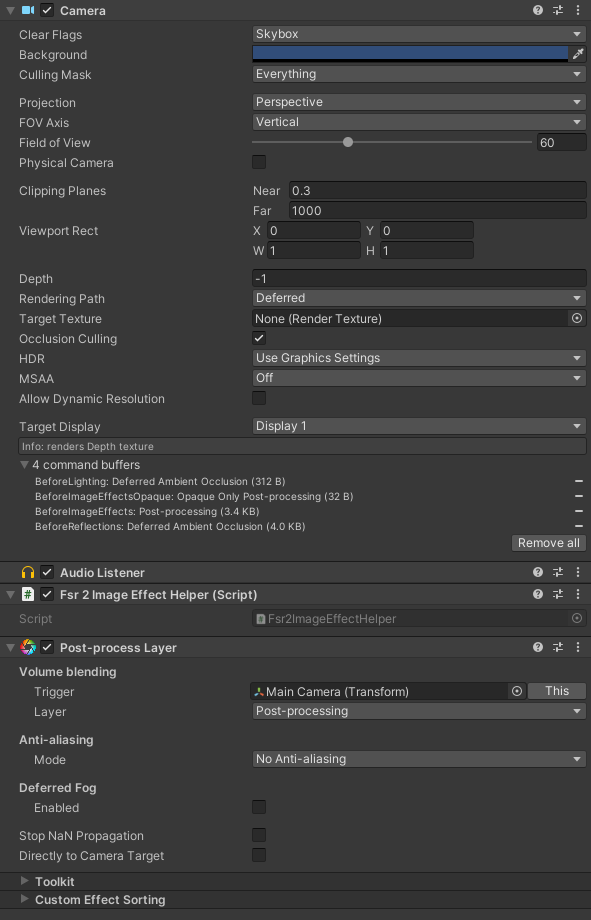The image size is (591, 920).
Task: Click the Remove all button
Action: pyautogui.click(x=548, y=542)
